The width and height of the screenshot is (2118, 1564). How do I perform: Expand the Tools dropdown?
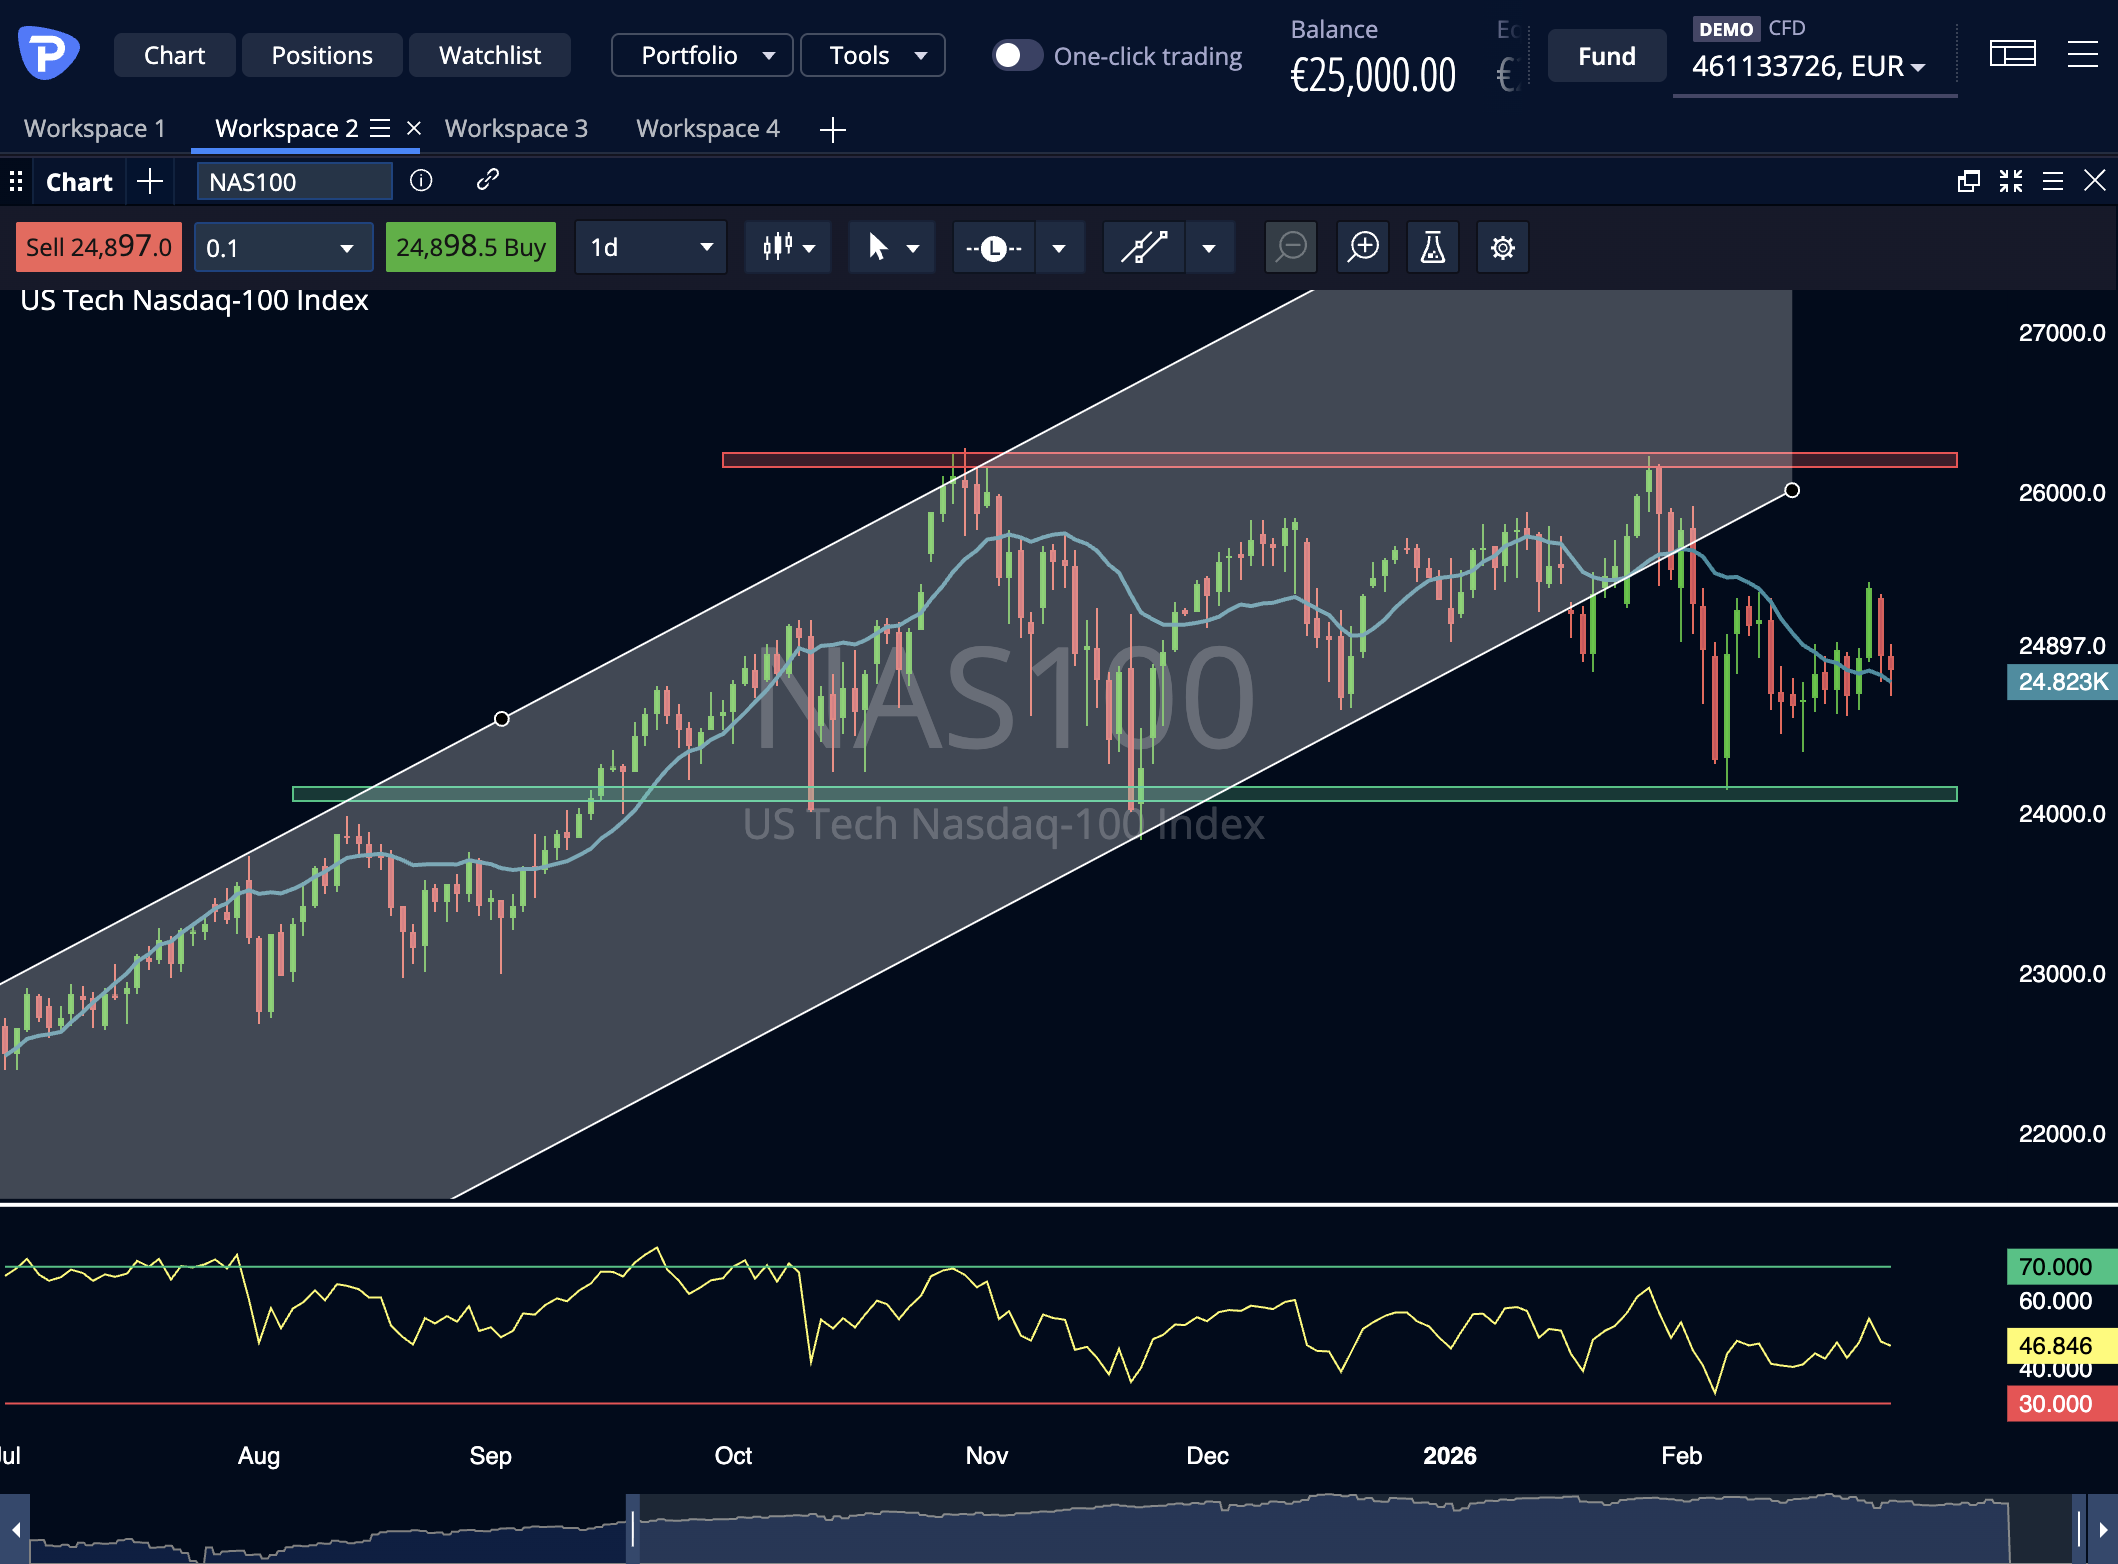(871, 55)
